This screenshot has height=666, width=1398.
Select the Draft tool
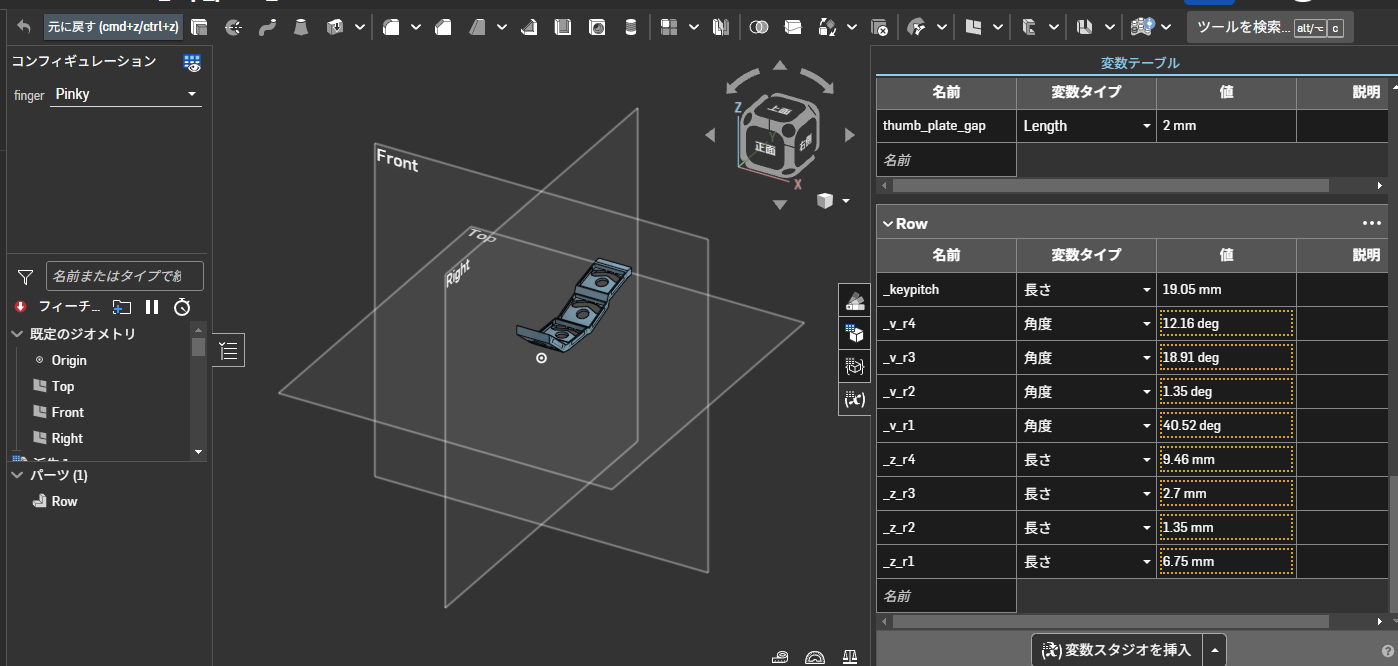click(x=478, y=27)
